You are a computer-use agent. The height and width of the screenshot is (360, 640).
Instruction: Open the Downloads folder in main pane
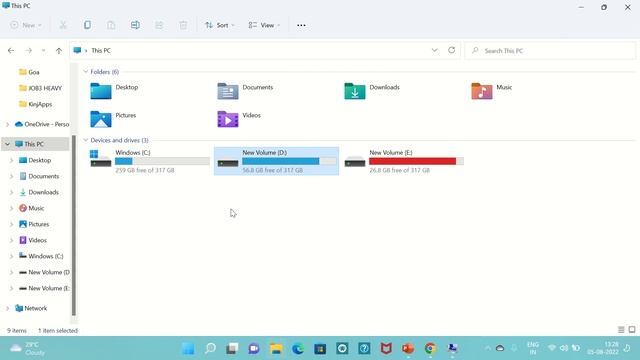coord(372,91)
